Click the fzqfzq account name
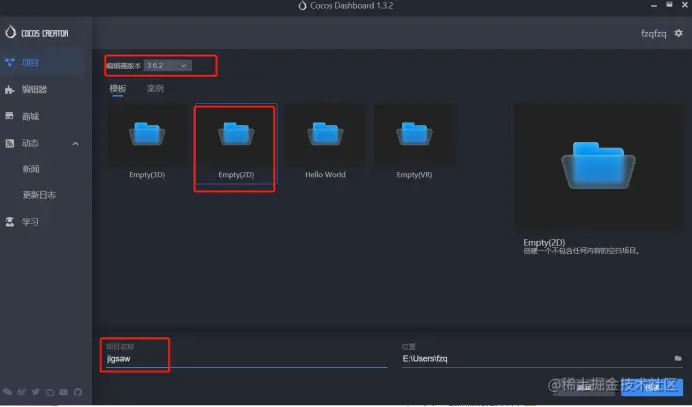 (654, 34)
